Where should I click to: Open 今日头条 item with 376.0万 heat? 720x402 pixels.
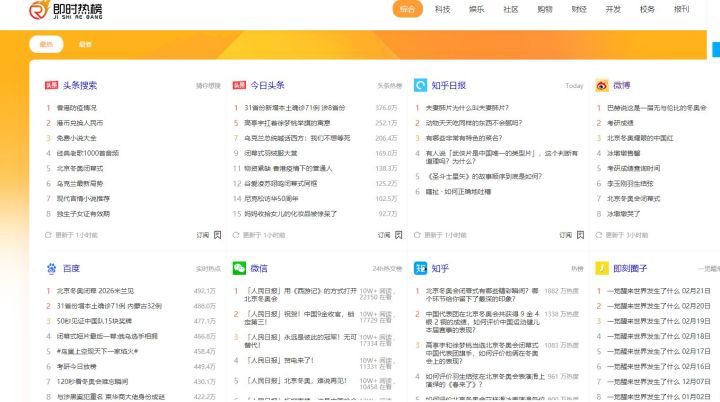(294, 108)
